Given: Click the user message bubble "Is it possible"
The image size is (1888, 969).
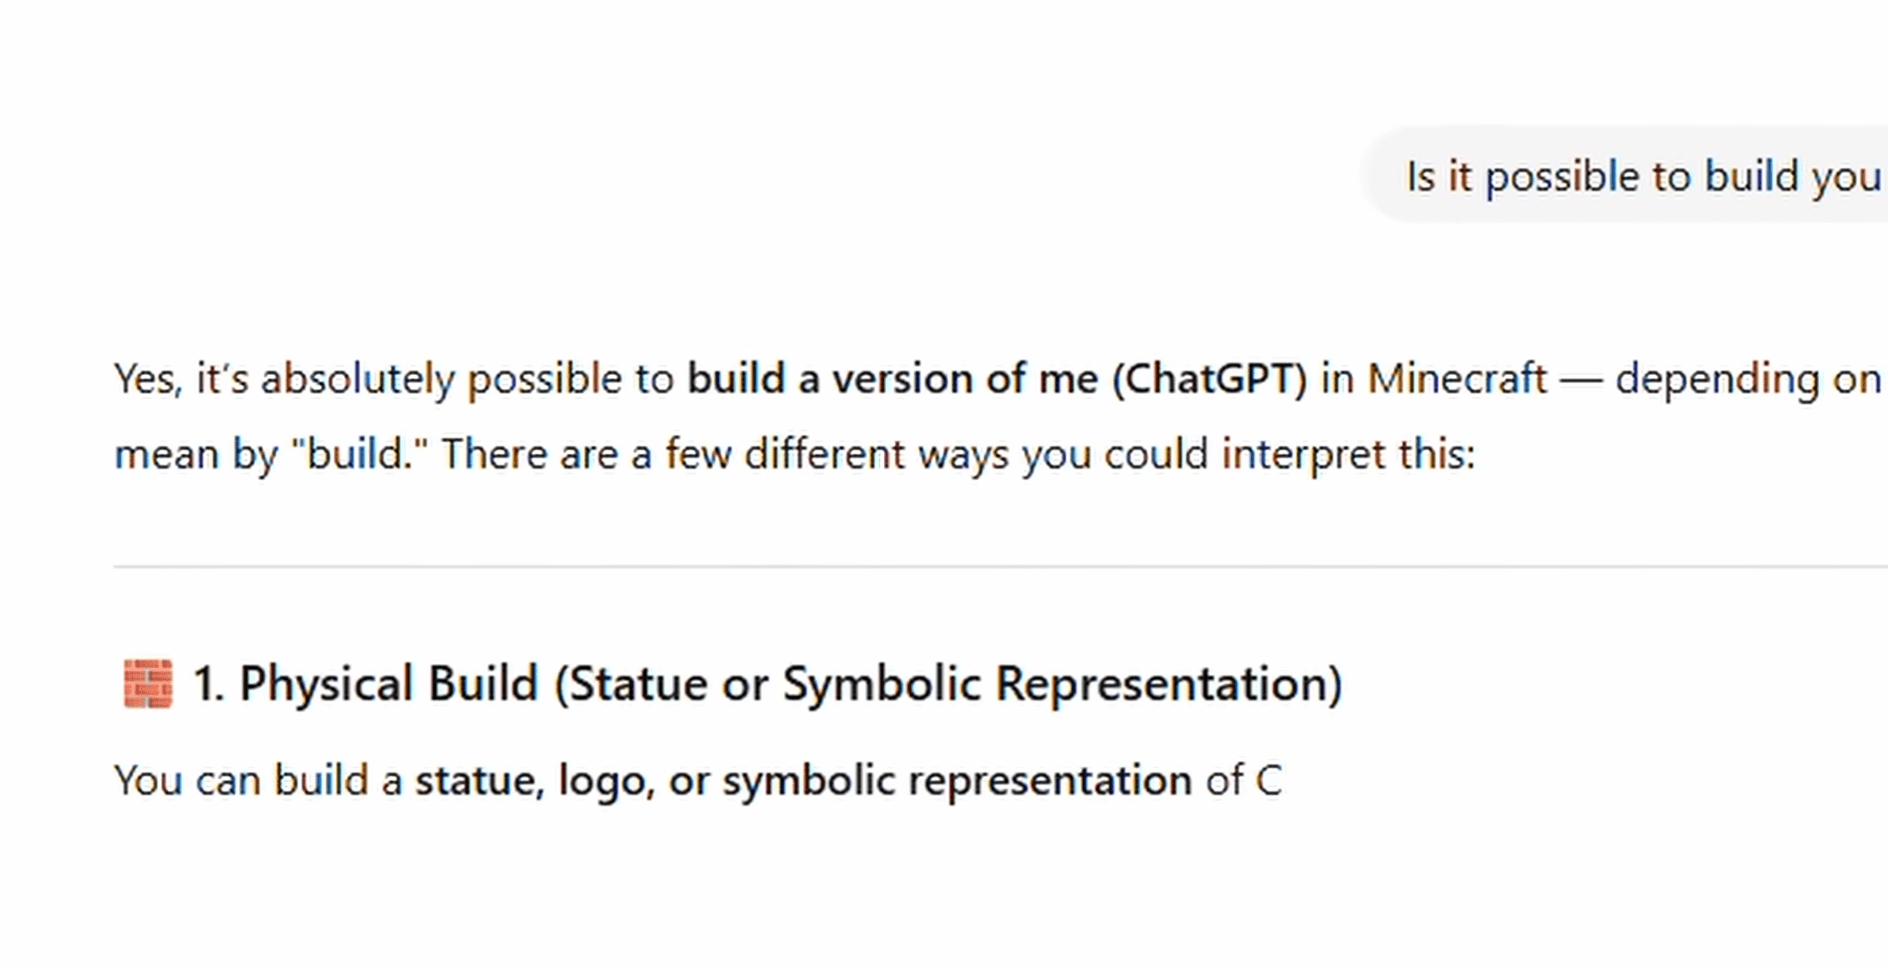Looking at the screenshot, I should tap(1640, 177).
